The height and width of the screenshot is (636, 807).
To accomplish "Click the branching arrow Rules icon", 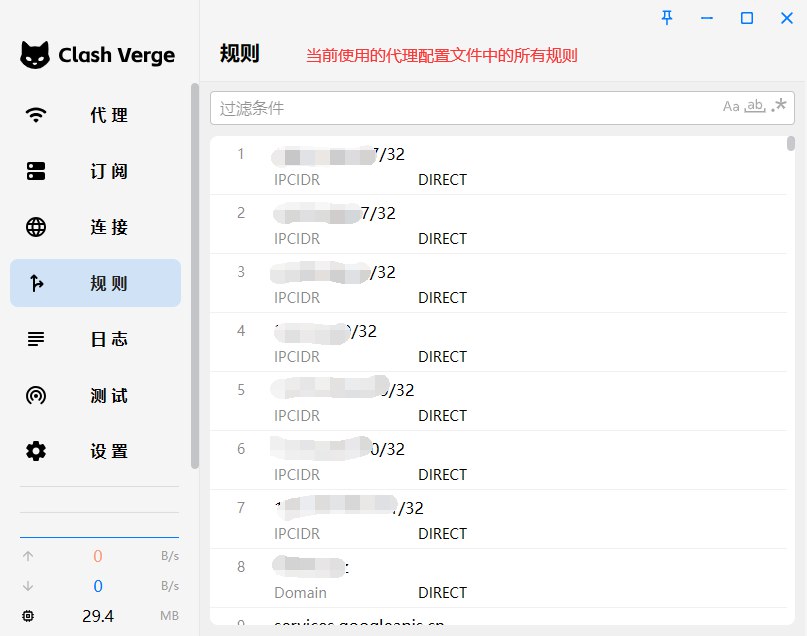I will (x=36, y=283).
